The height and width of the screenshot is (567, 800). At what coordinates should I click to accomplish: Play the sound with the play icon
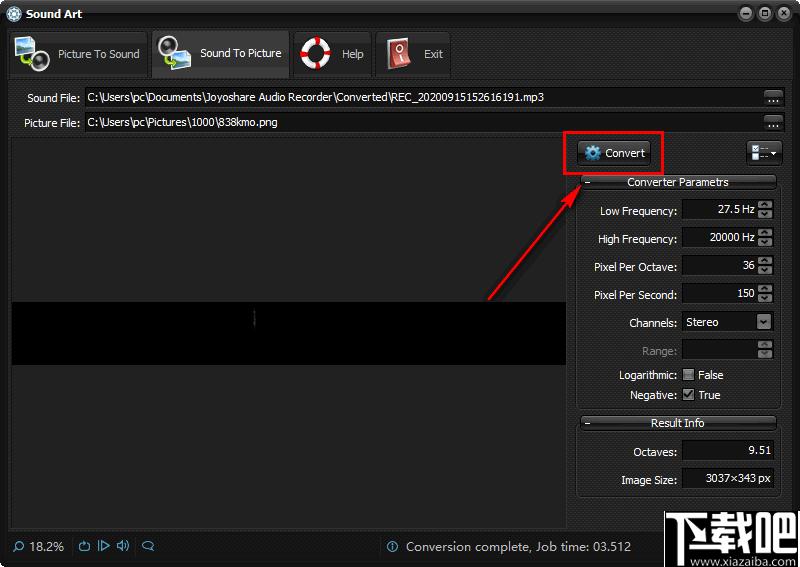[x=104, y=546]
